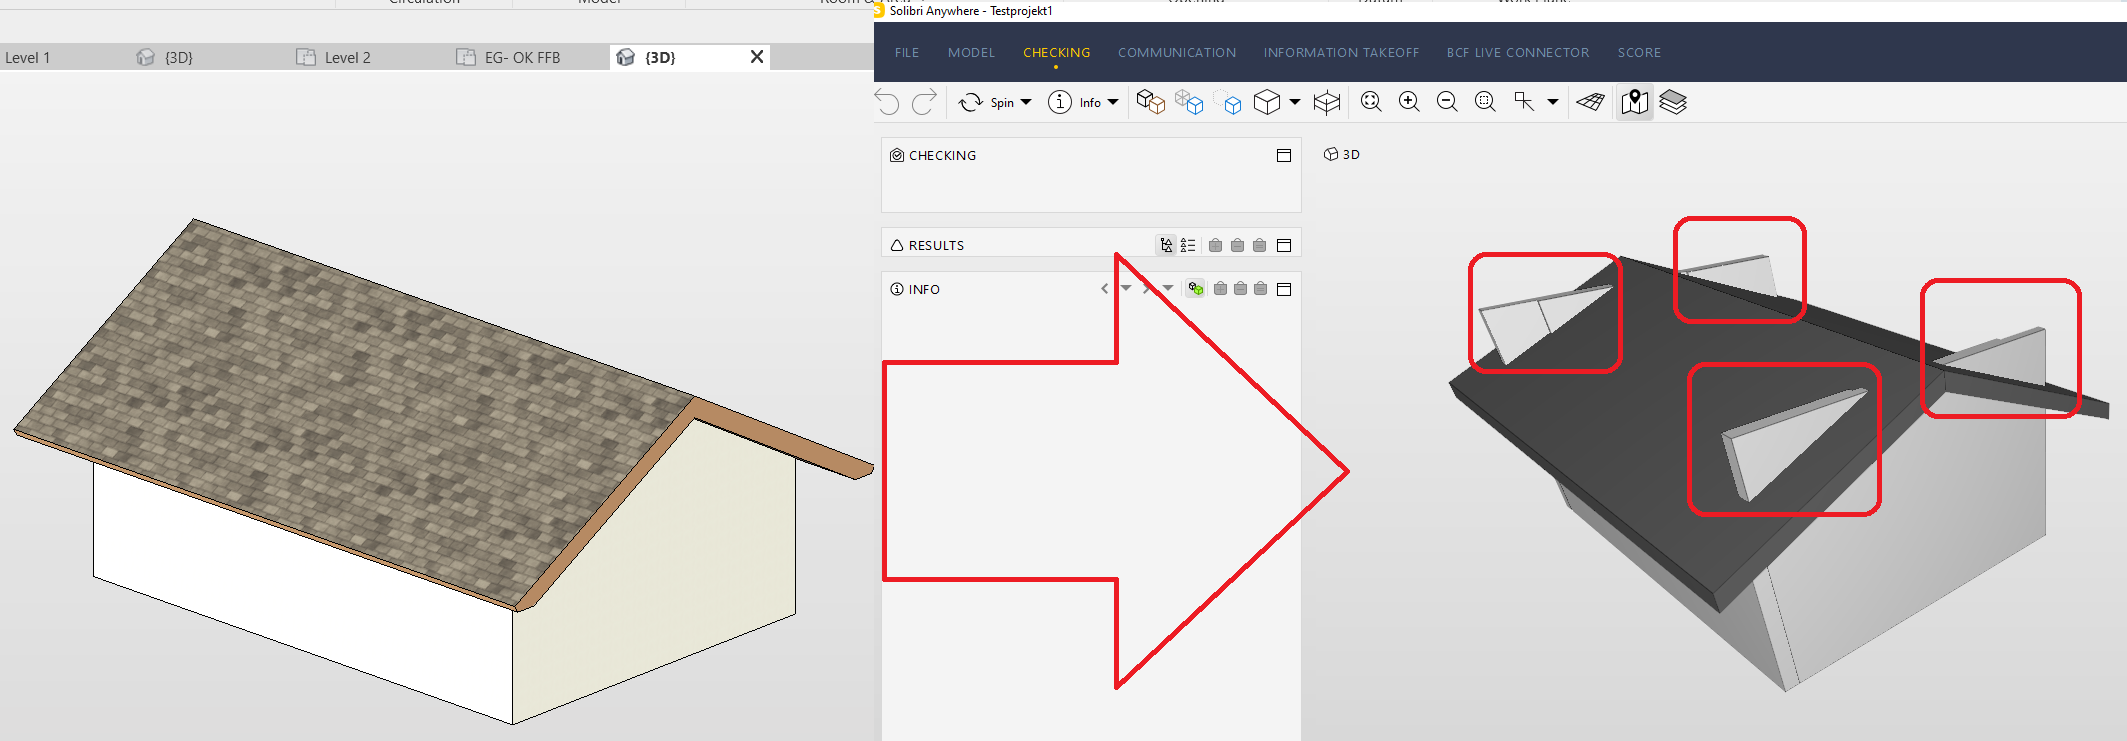Open the EG- OK FFB view tab
Viewport: 2127px width, 741px height.
point(522,57)
